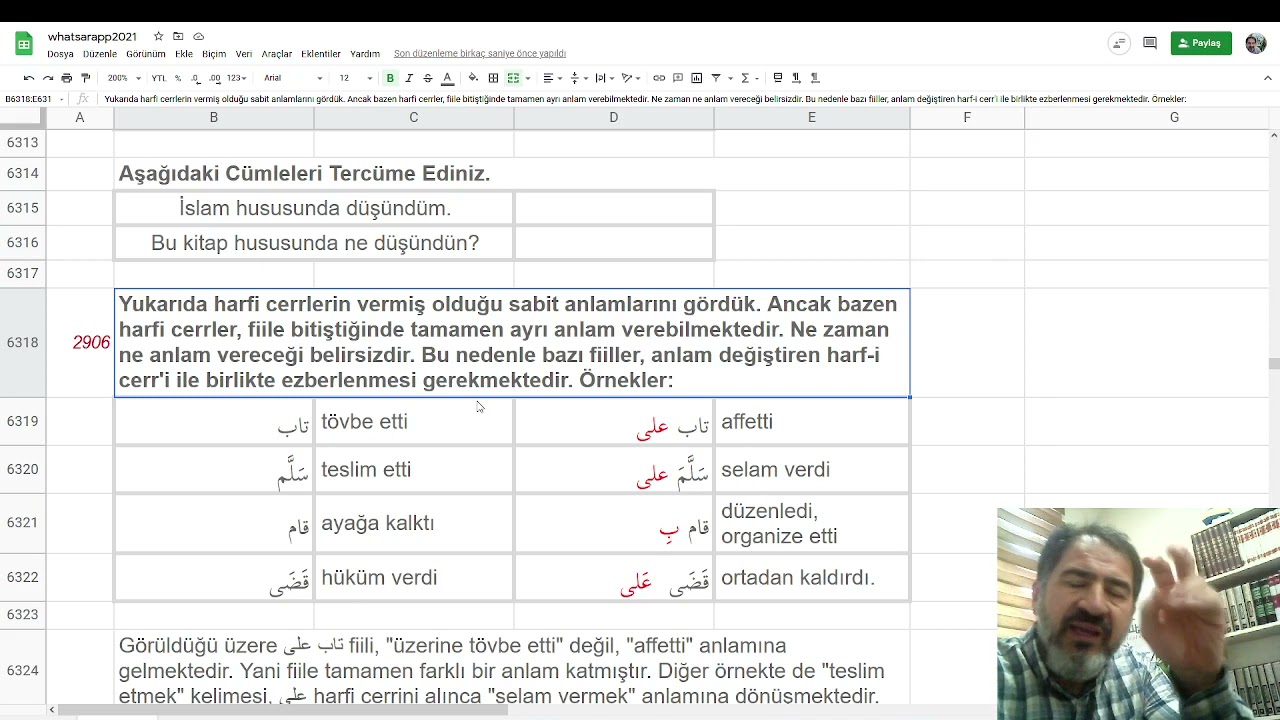Open the borders menu
The width and height of the screenshot is (1280, 720).
point(493,78)
